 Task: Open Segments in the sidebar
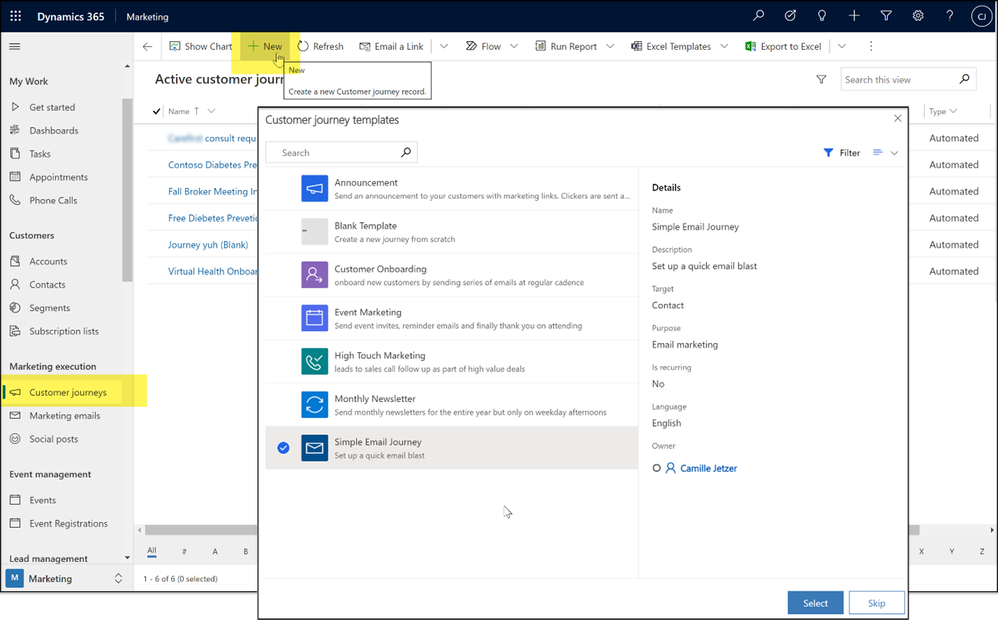(x=50, y=308)
